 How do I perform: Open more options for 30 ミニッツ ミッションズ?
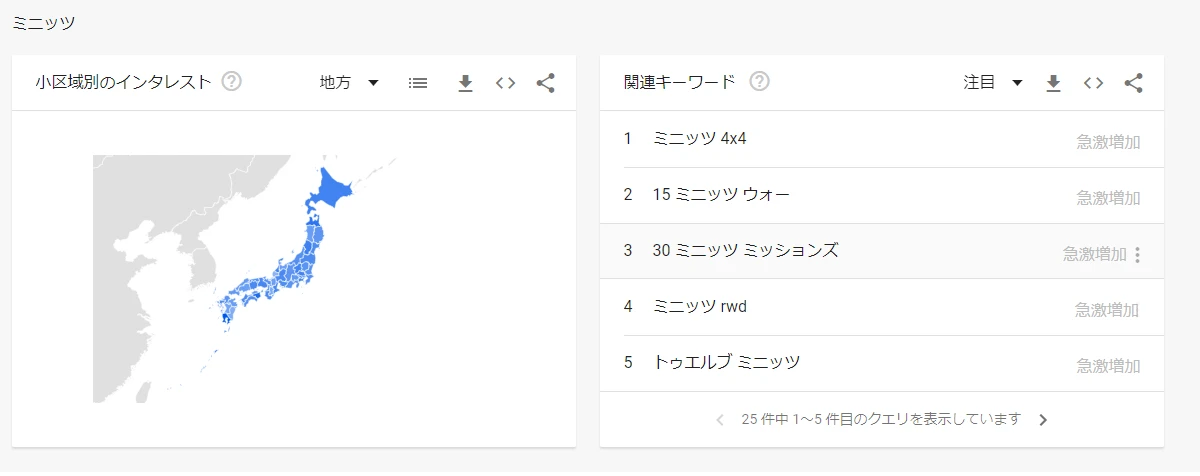(x=1137, y=254)
